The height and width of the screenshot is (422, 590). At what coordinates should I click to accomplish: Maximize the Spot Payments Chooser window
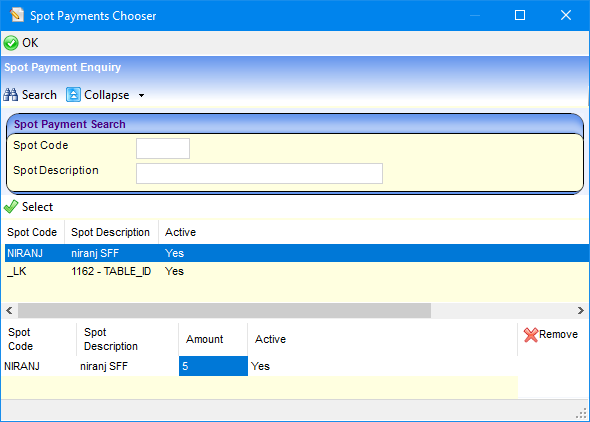520,15
